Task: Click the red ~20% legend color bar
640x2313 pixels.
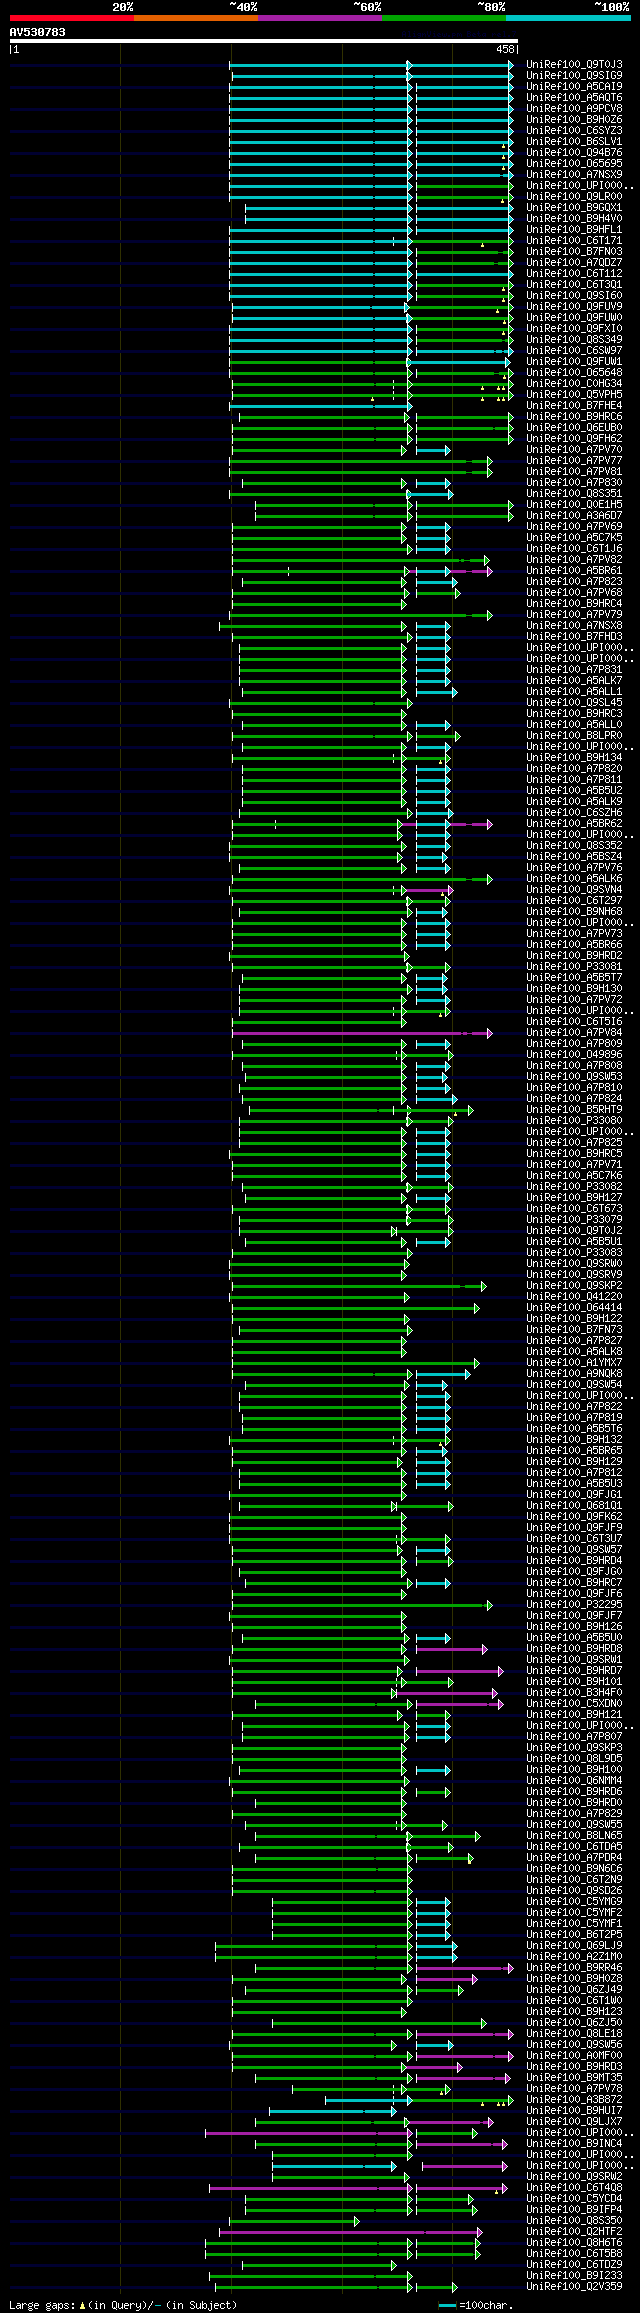Action: [71, 18]
